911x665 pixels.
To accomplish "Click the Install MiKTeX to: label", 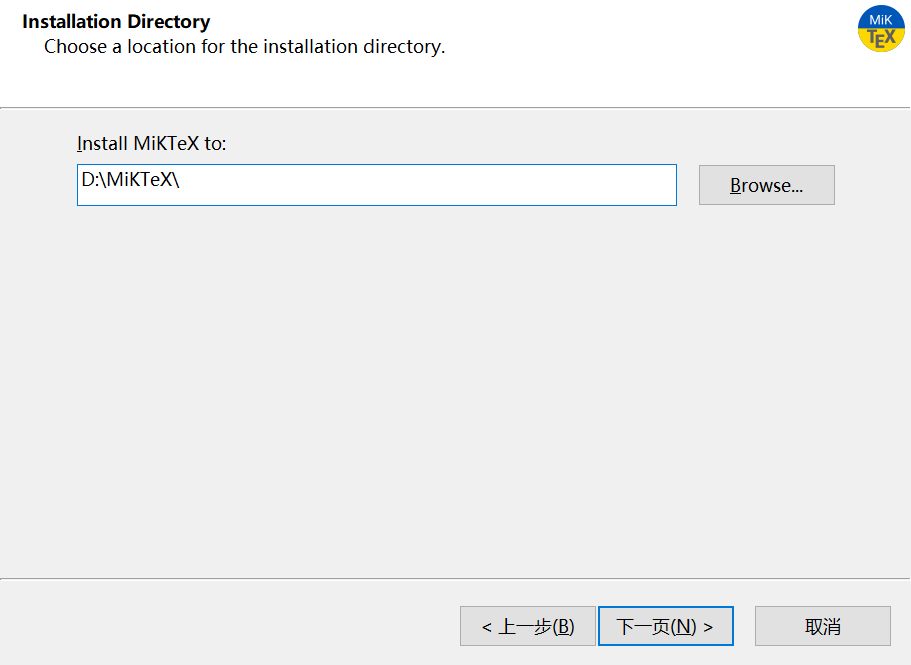I will tap(152, 143).
